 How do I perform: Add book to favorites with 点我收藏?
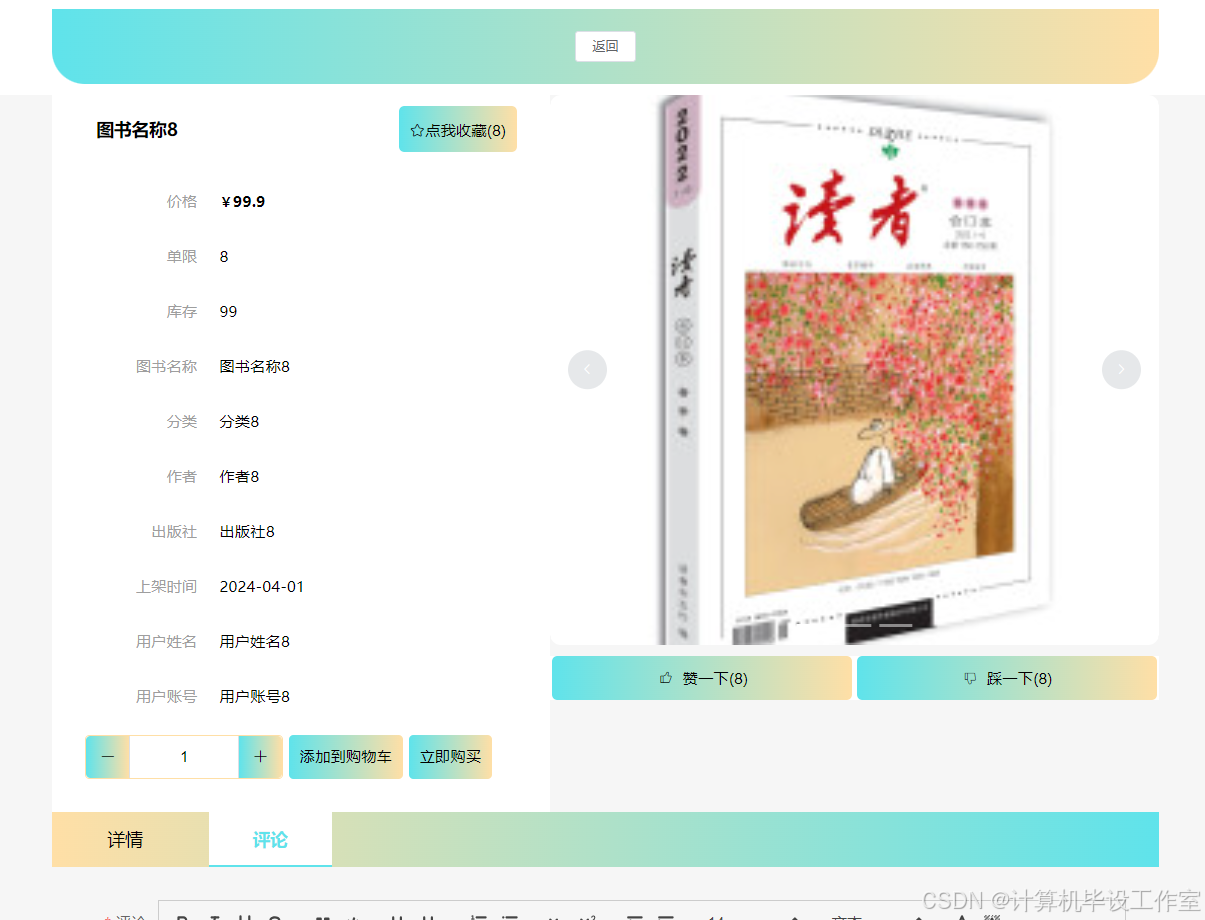click(458, 129)
